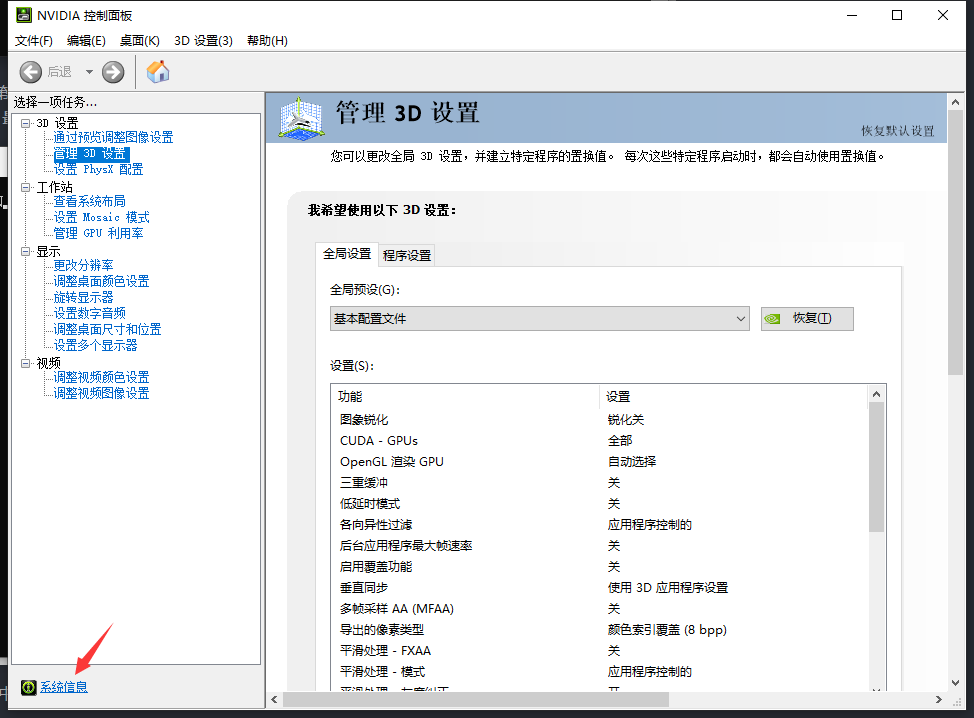Select 通过预览调整图像设置 in tree
974x718 pixels.
[x=113, y=137]
